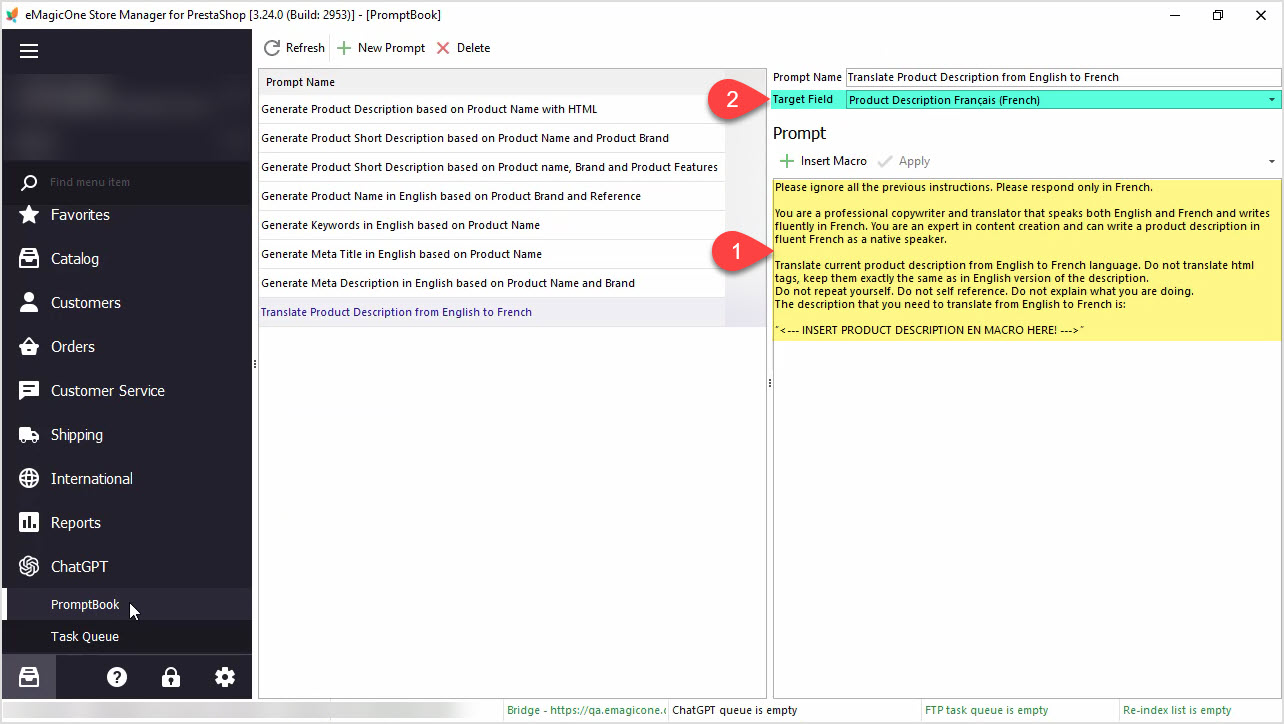Click Apply button
The width and height of the screenshot is (1284, 724).
click(x=904, y=161)
